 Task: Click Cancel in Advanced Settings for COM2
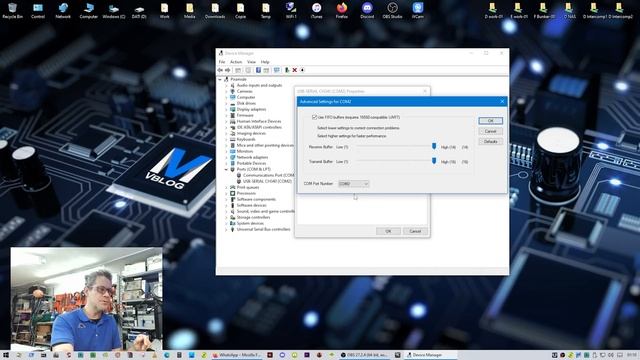[490, 131]
